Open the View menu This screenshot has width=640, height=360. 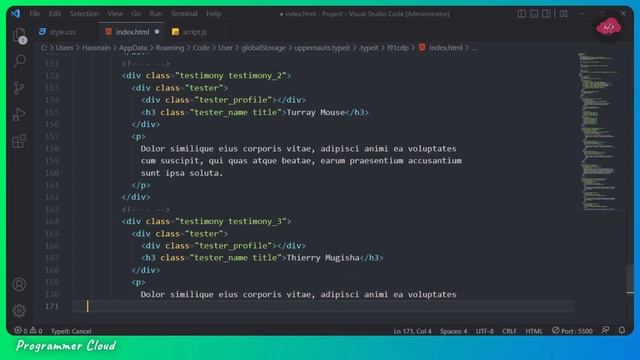point(115,13)
